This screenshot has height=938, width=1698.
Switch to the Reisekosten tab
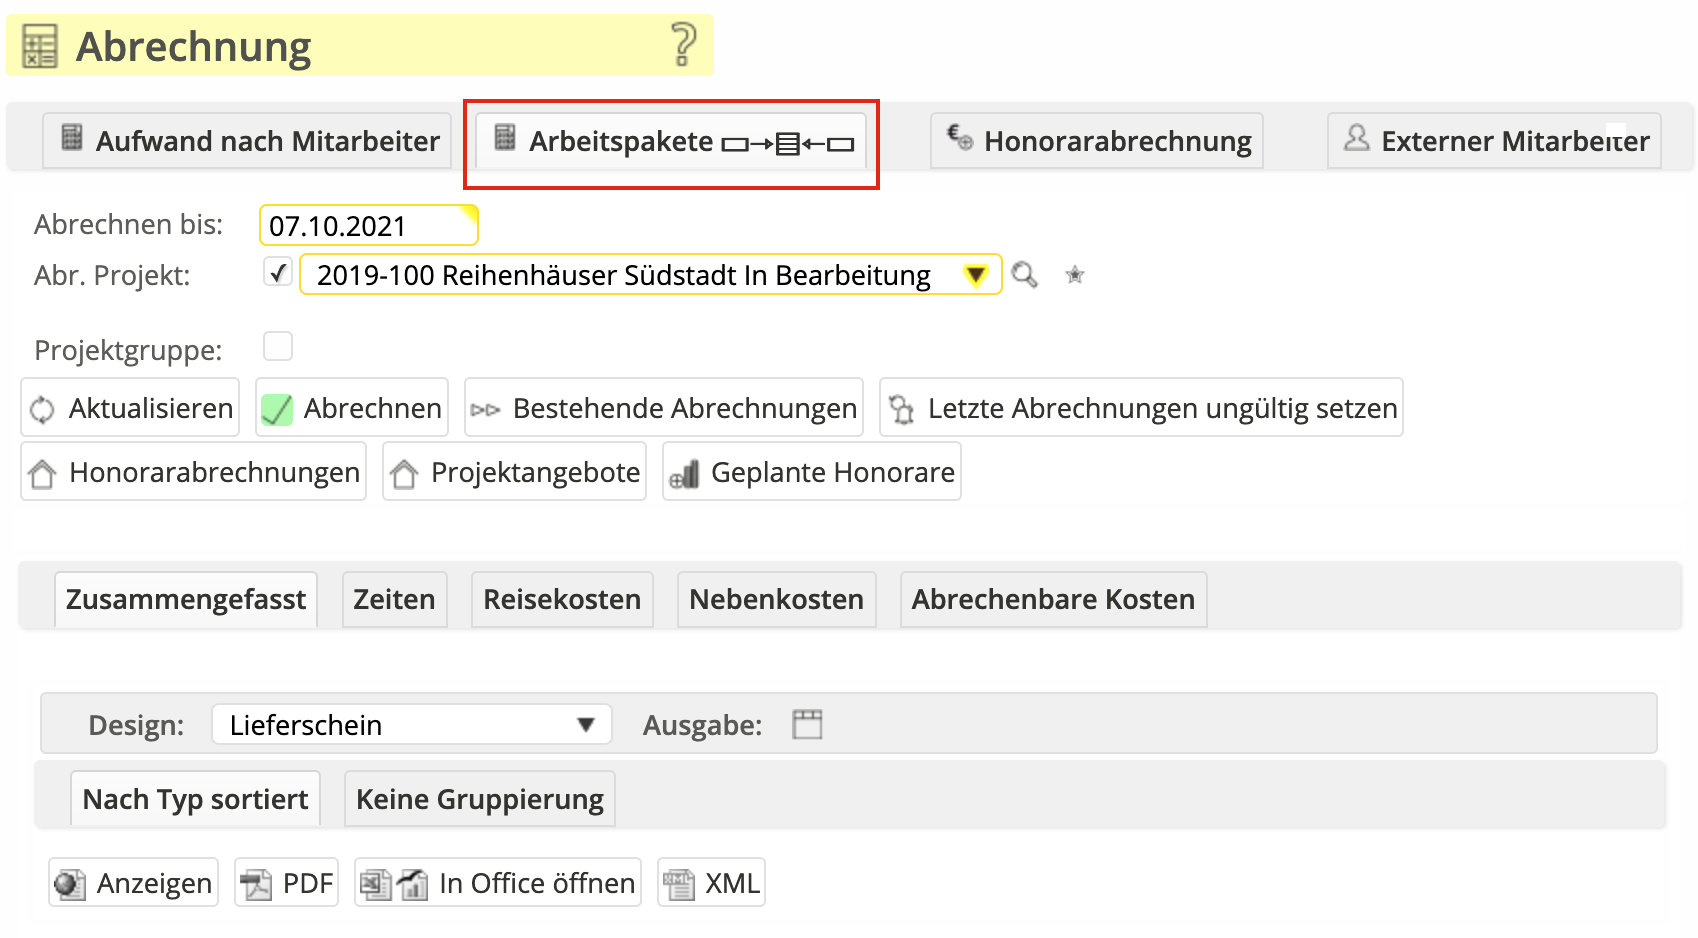pyautogui.click(x=562, y=600)
